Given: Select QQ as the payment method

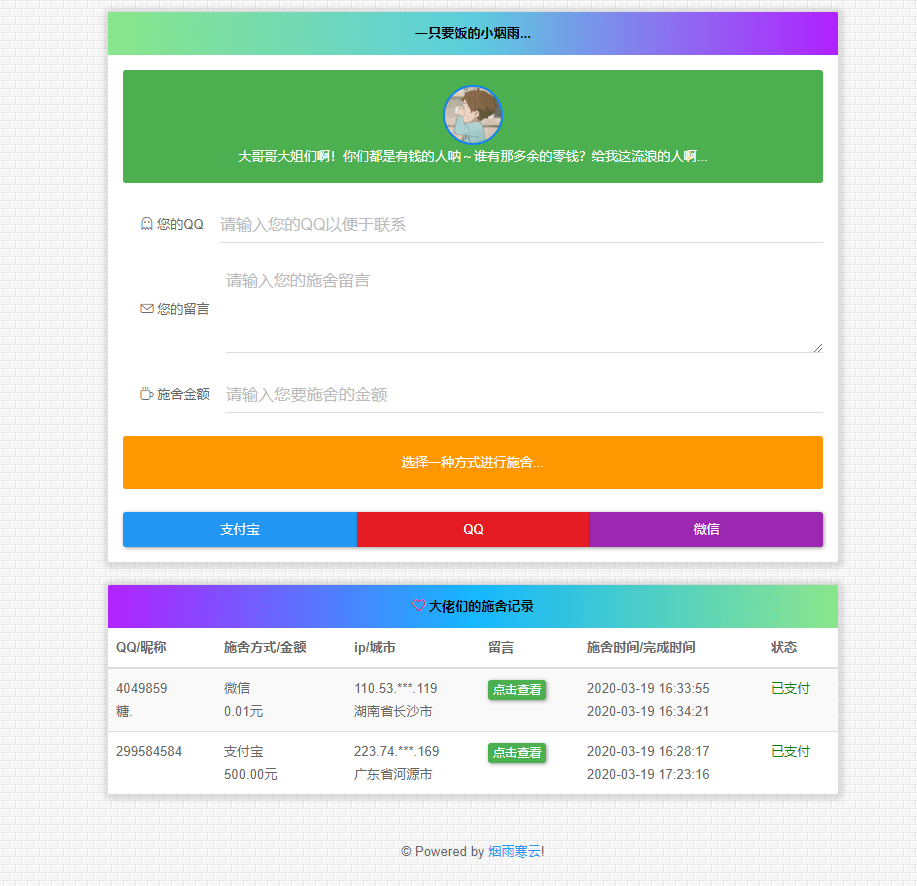Looking at the screenshot, I should pyautogui.click(x=472, y=529).
